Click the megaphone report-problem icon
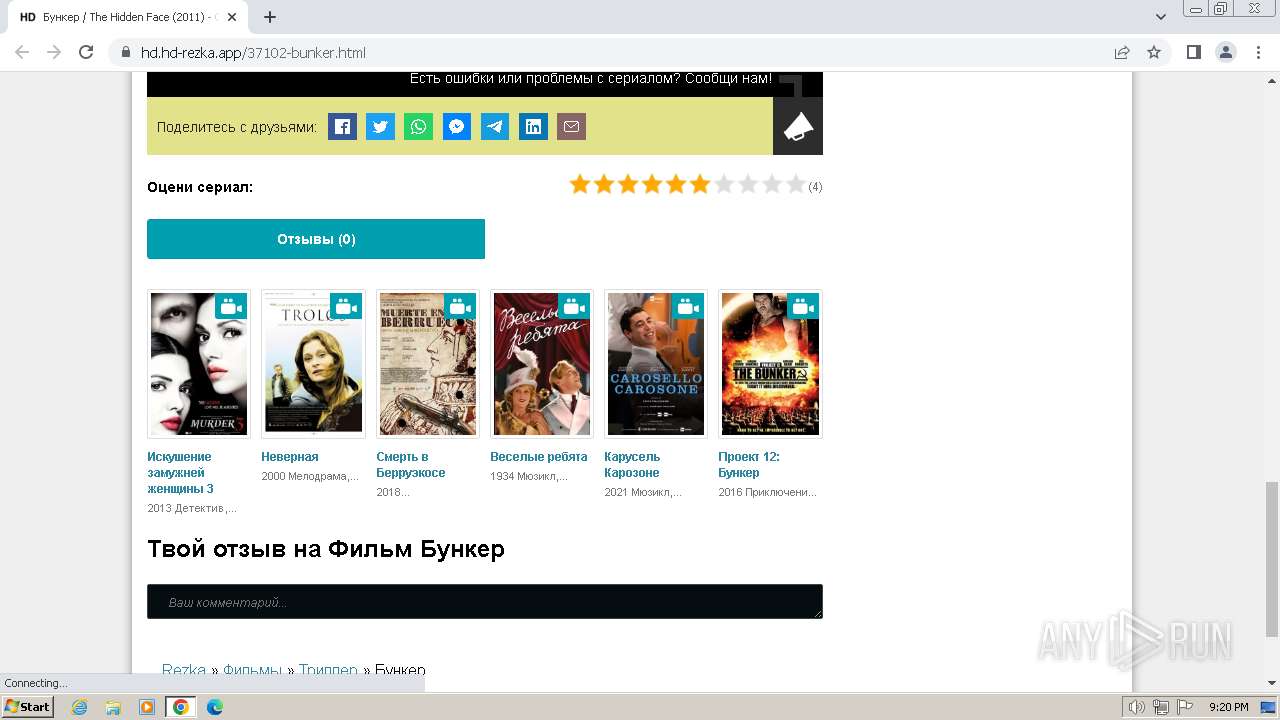This screenshot has width=1280, height=720. tap(798, 126)
